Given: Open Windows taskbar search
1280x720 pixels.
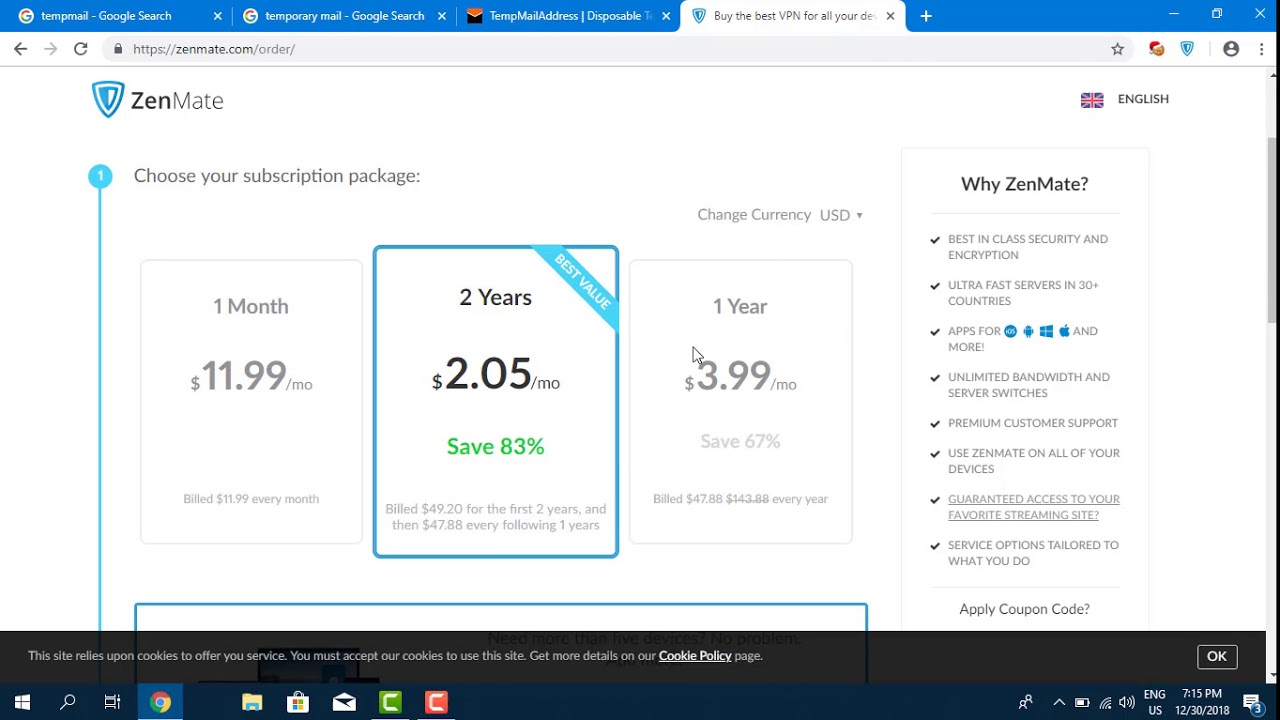Looking at the screenshot, I should (x=67, y=702).
